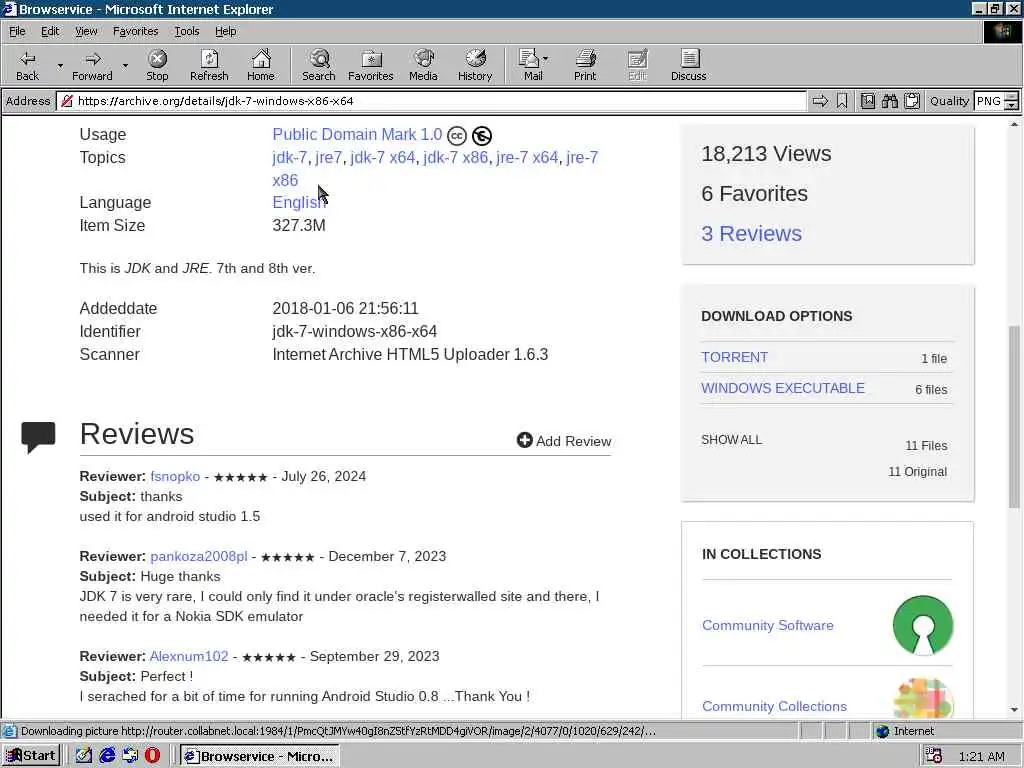
Task: Focus the address bar URL field
Action: coord(431,101)
